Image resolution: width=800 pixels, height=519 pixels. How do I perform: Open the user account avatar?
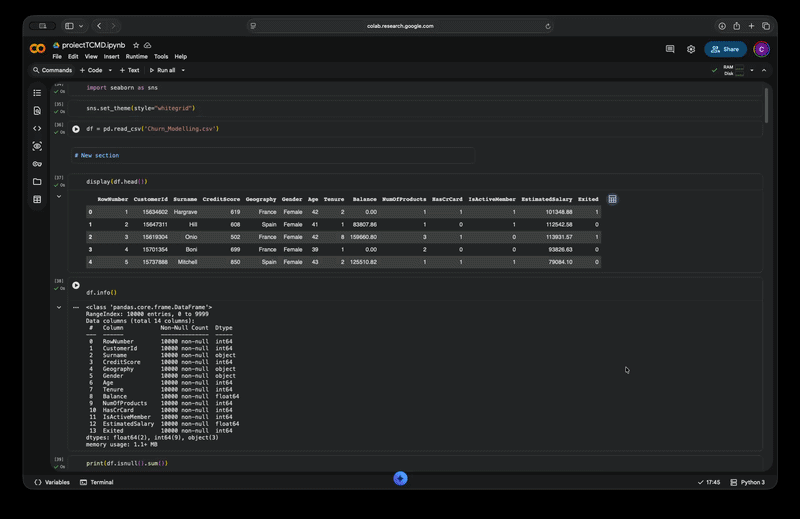tap(761, 49)
